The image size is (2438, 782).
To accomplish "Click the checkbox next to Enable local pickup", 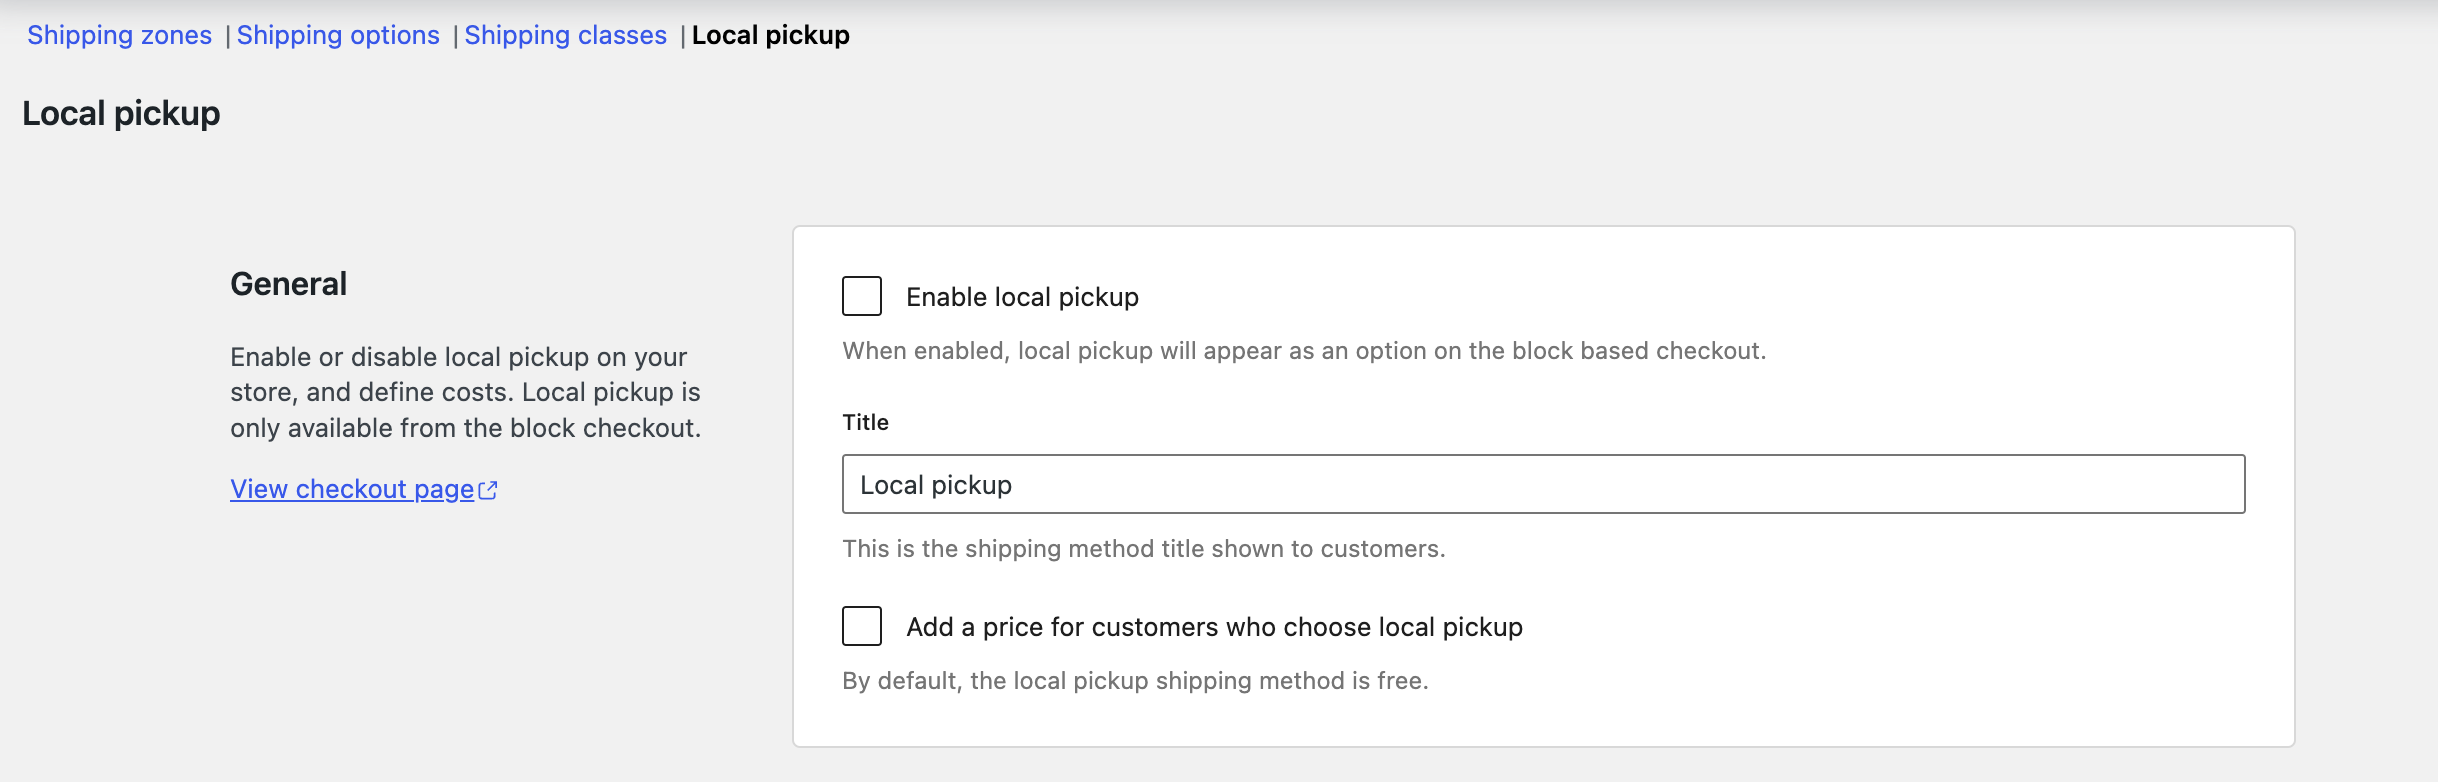I will 862,295.
